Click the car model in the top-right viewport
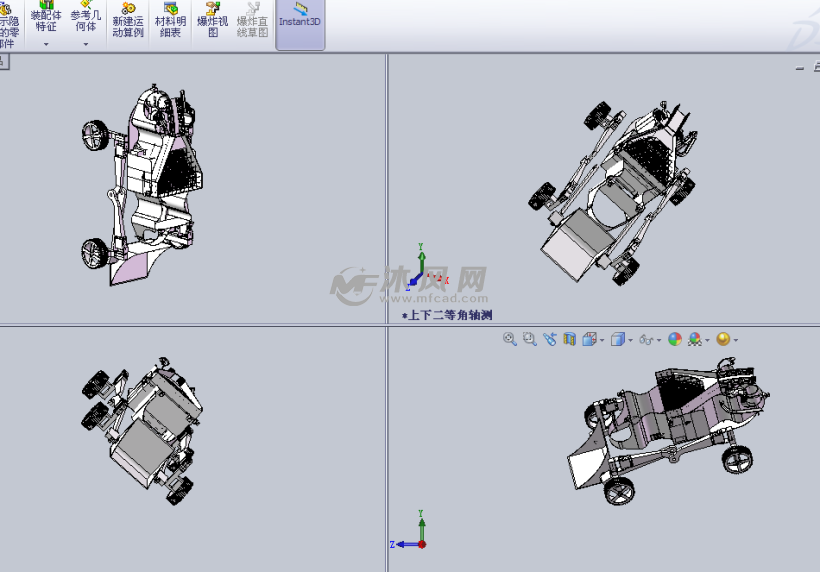The image size is (820, 572). pyautogui.click(x=610, y=190)
